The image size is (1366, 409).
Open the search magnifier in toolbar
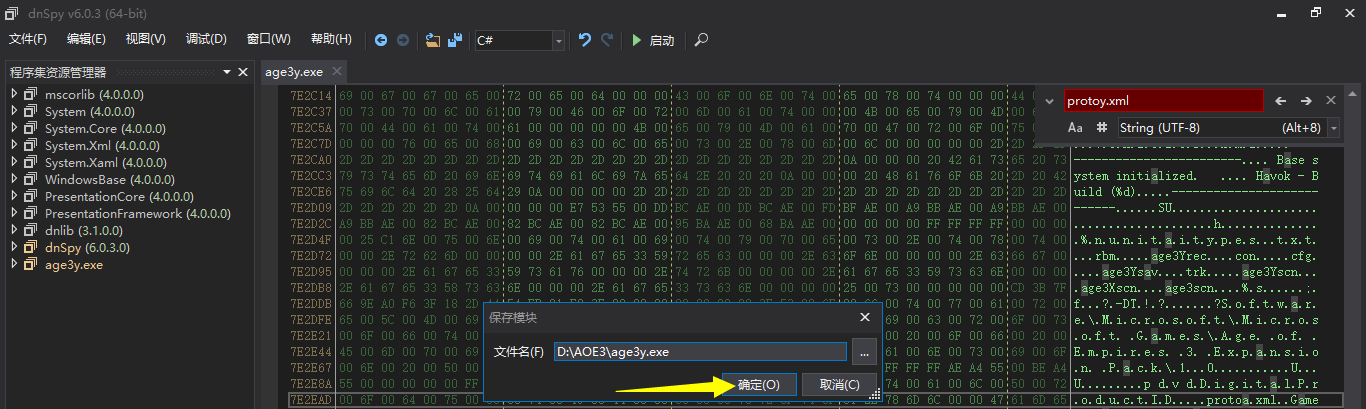(x=702, y=40)
